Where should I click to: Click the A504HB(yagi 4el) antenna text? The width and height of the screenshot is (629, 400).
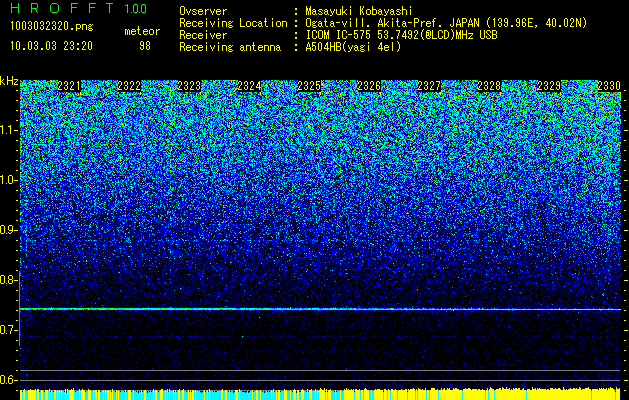(353, 47)
